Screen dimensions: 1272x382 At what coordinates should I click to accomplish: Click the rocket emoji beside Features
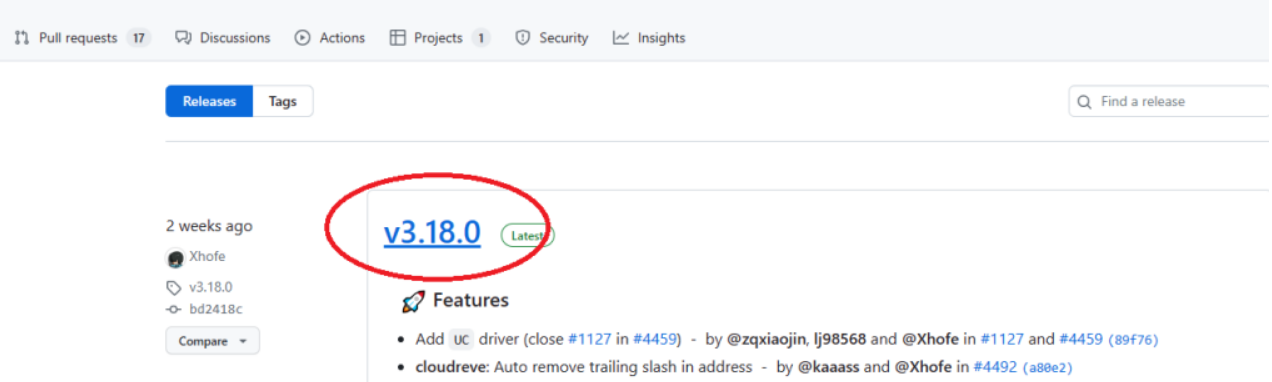(x=413, y=301)
